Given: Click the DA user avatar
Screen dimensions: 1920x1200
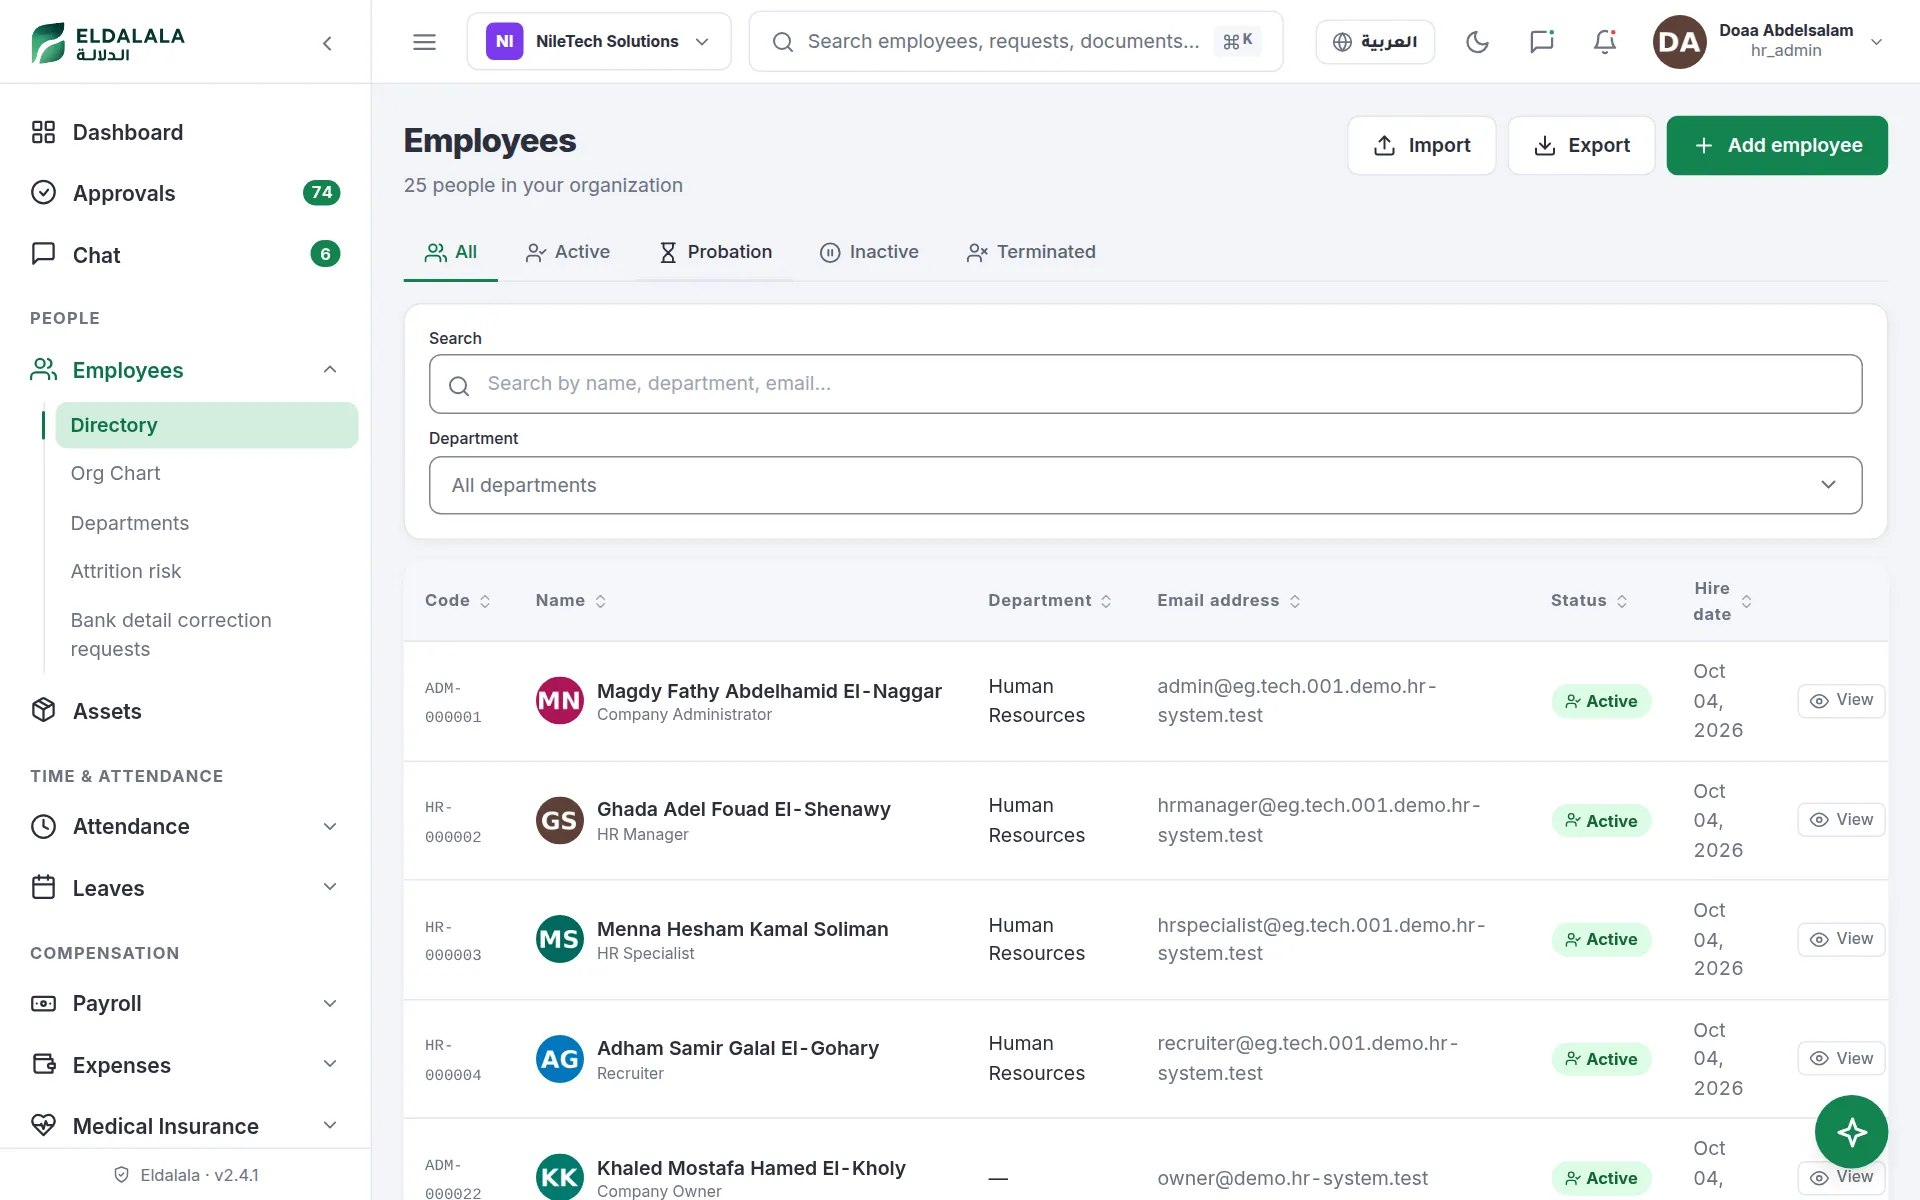Looking at the screenshot, I should (1679, 42).
